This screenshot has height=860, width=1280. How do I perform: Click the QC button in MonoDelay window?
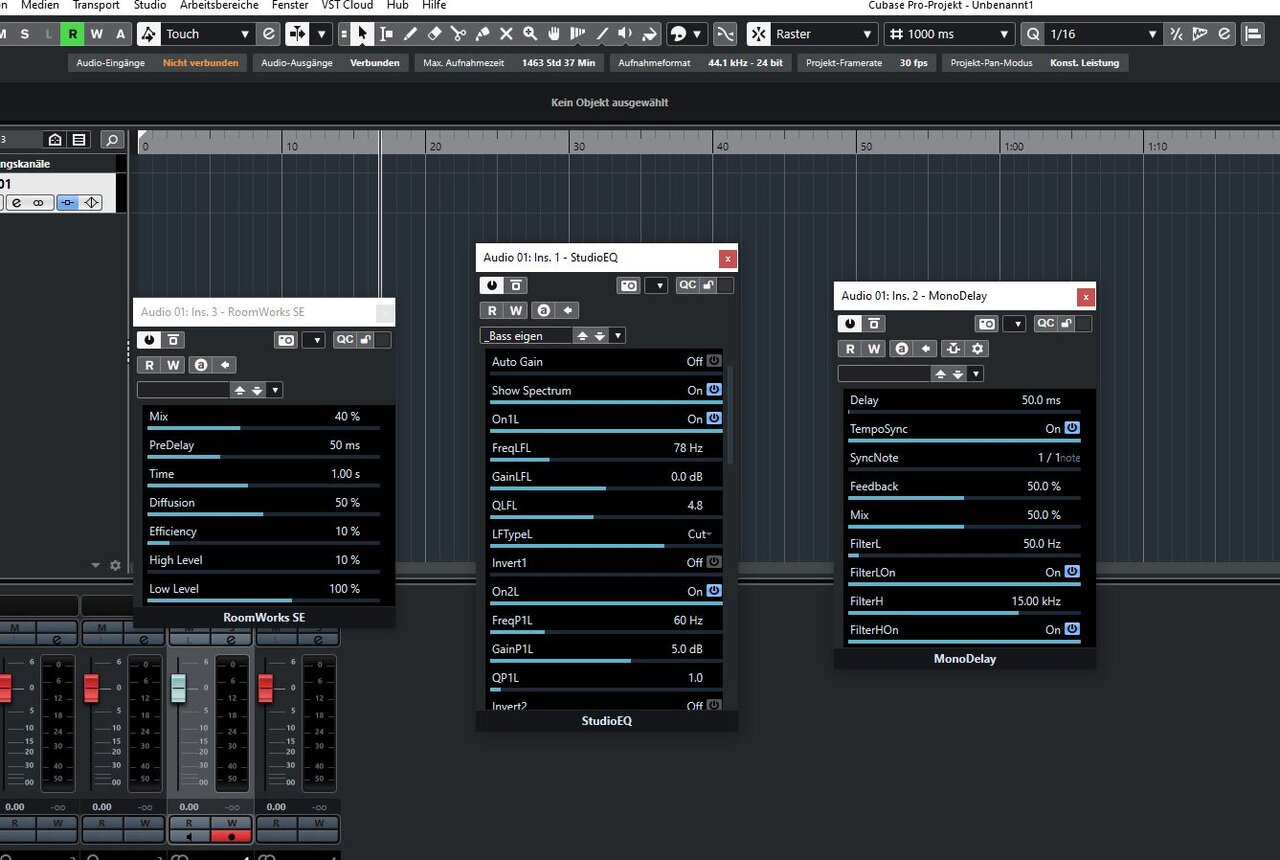tap(1045, 323)
